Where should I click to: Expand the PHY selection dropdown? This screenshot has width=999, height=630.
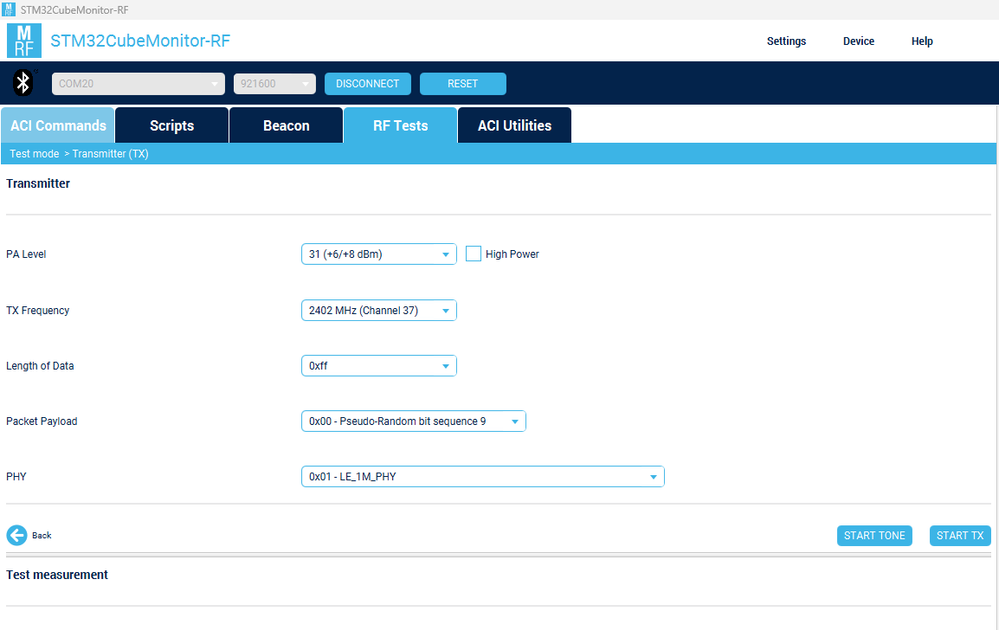(482, 476)
